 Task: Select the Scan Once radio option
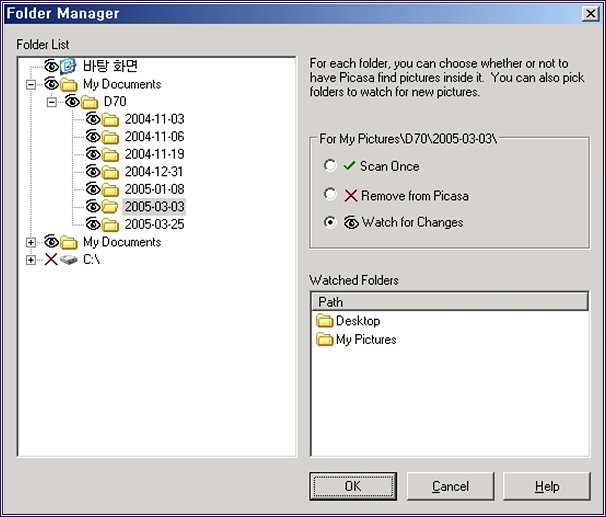(x=330, y=166)
